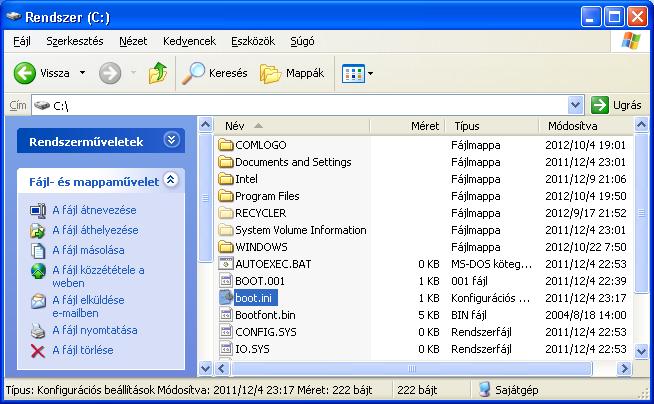The width and height of the screenshot is (654, 404).
Task: Click the Sajátgép computer icon in status bar
Action: [x=484, y=390]
